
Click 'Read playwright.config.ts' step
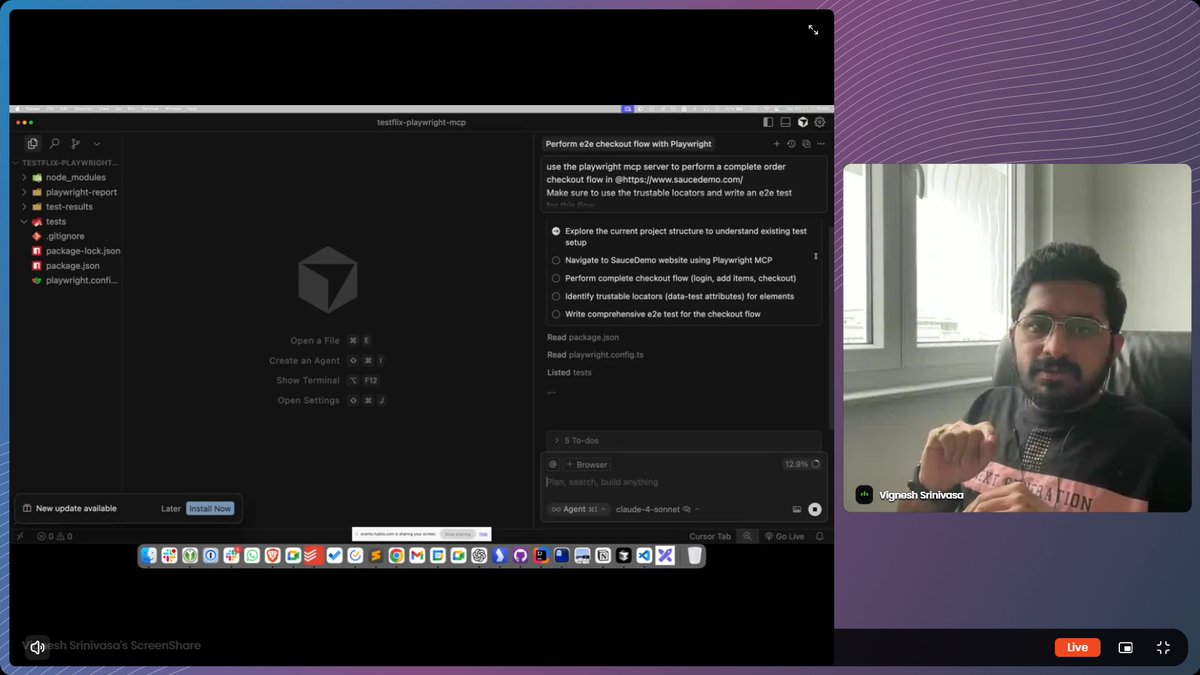tap(595, 355)
